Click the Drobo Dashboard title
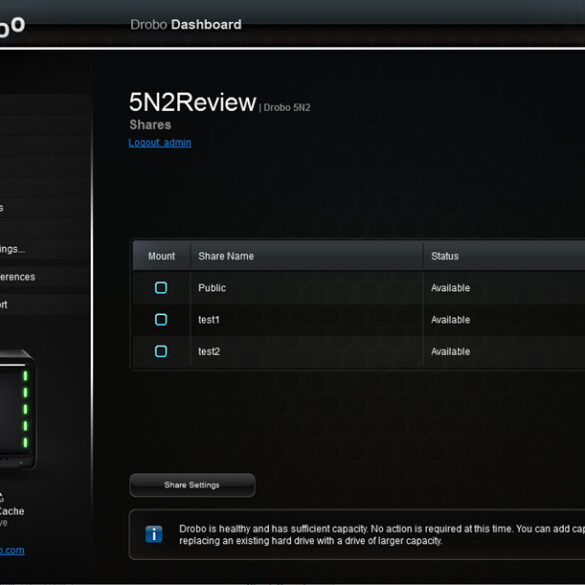The height and width of the screenshot is (585, 585). tap(186, 25)
